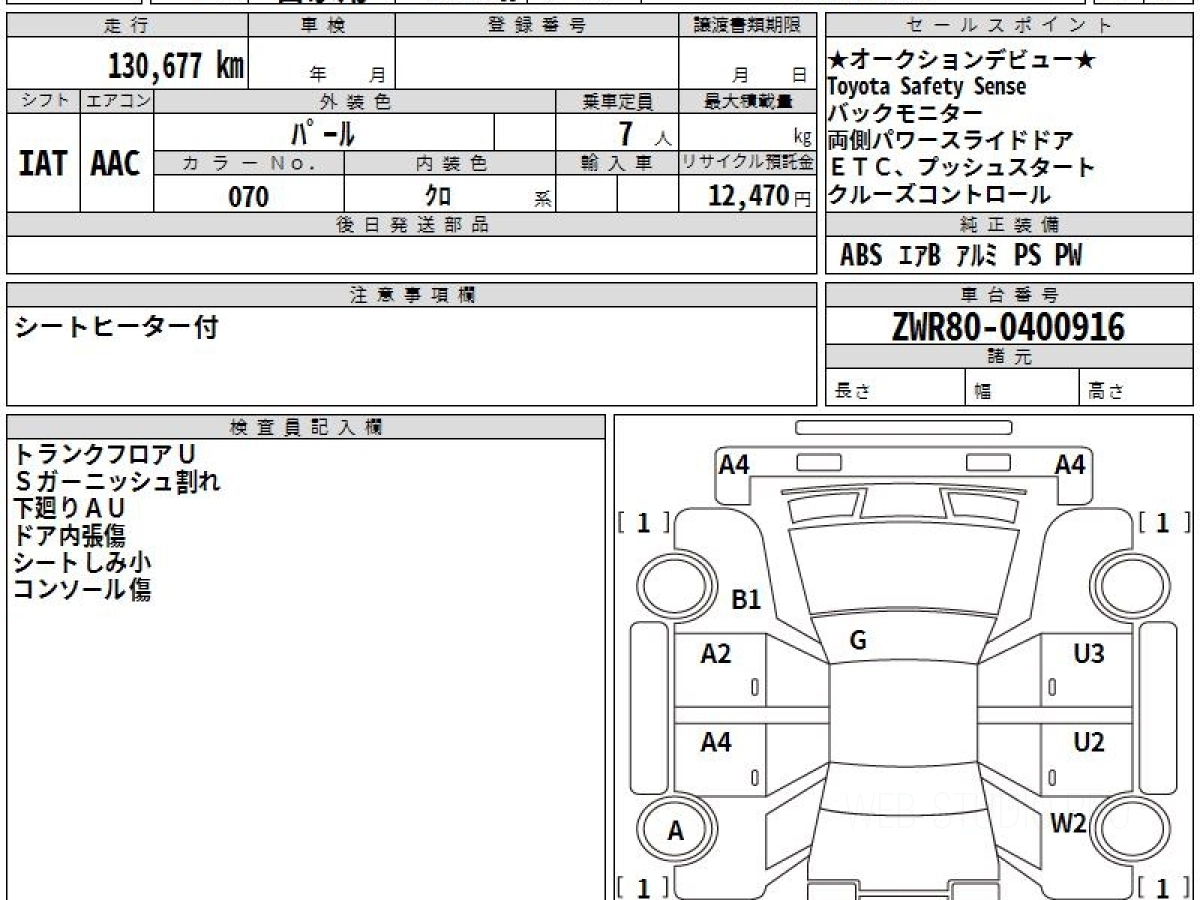Screen dimensions: 1200x900
Task: Click the 検査員記入欄 header
Action: coord(306,427)
